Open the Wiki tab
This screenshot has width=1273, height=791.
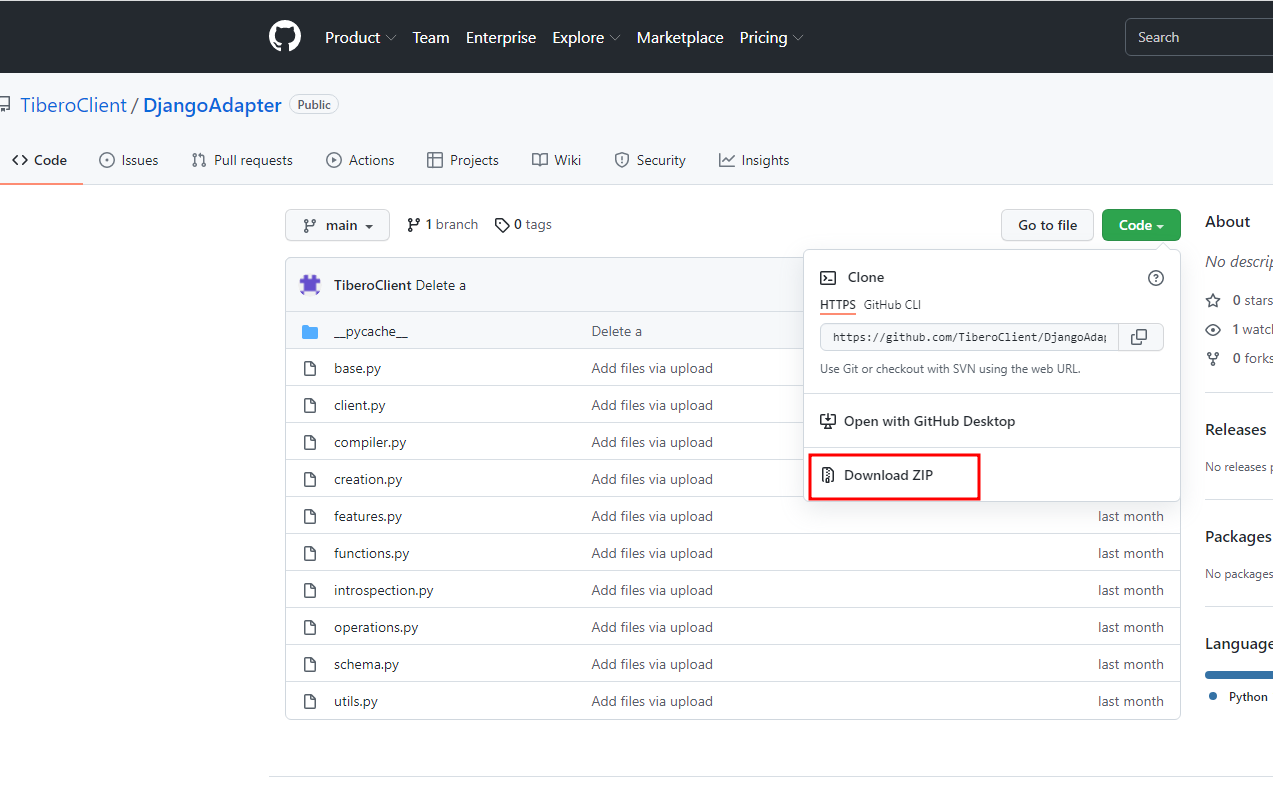tap(556, 160)
